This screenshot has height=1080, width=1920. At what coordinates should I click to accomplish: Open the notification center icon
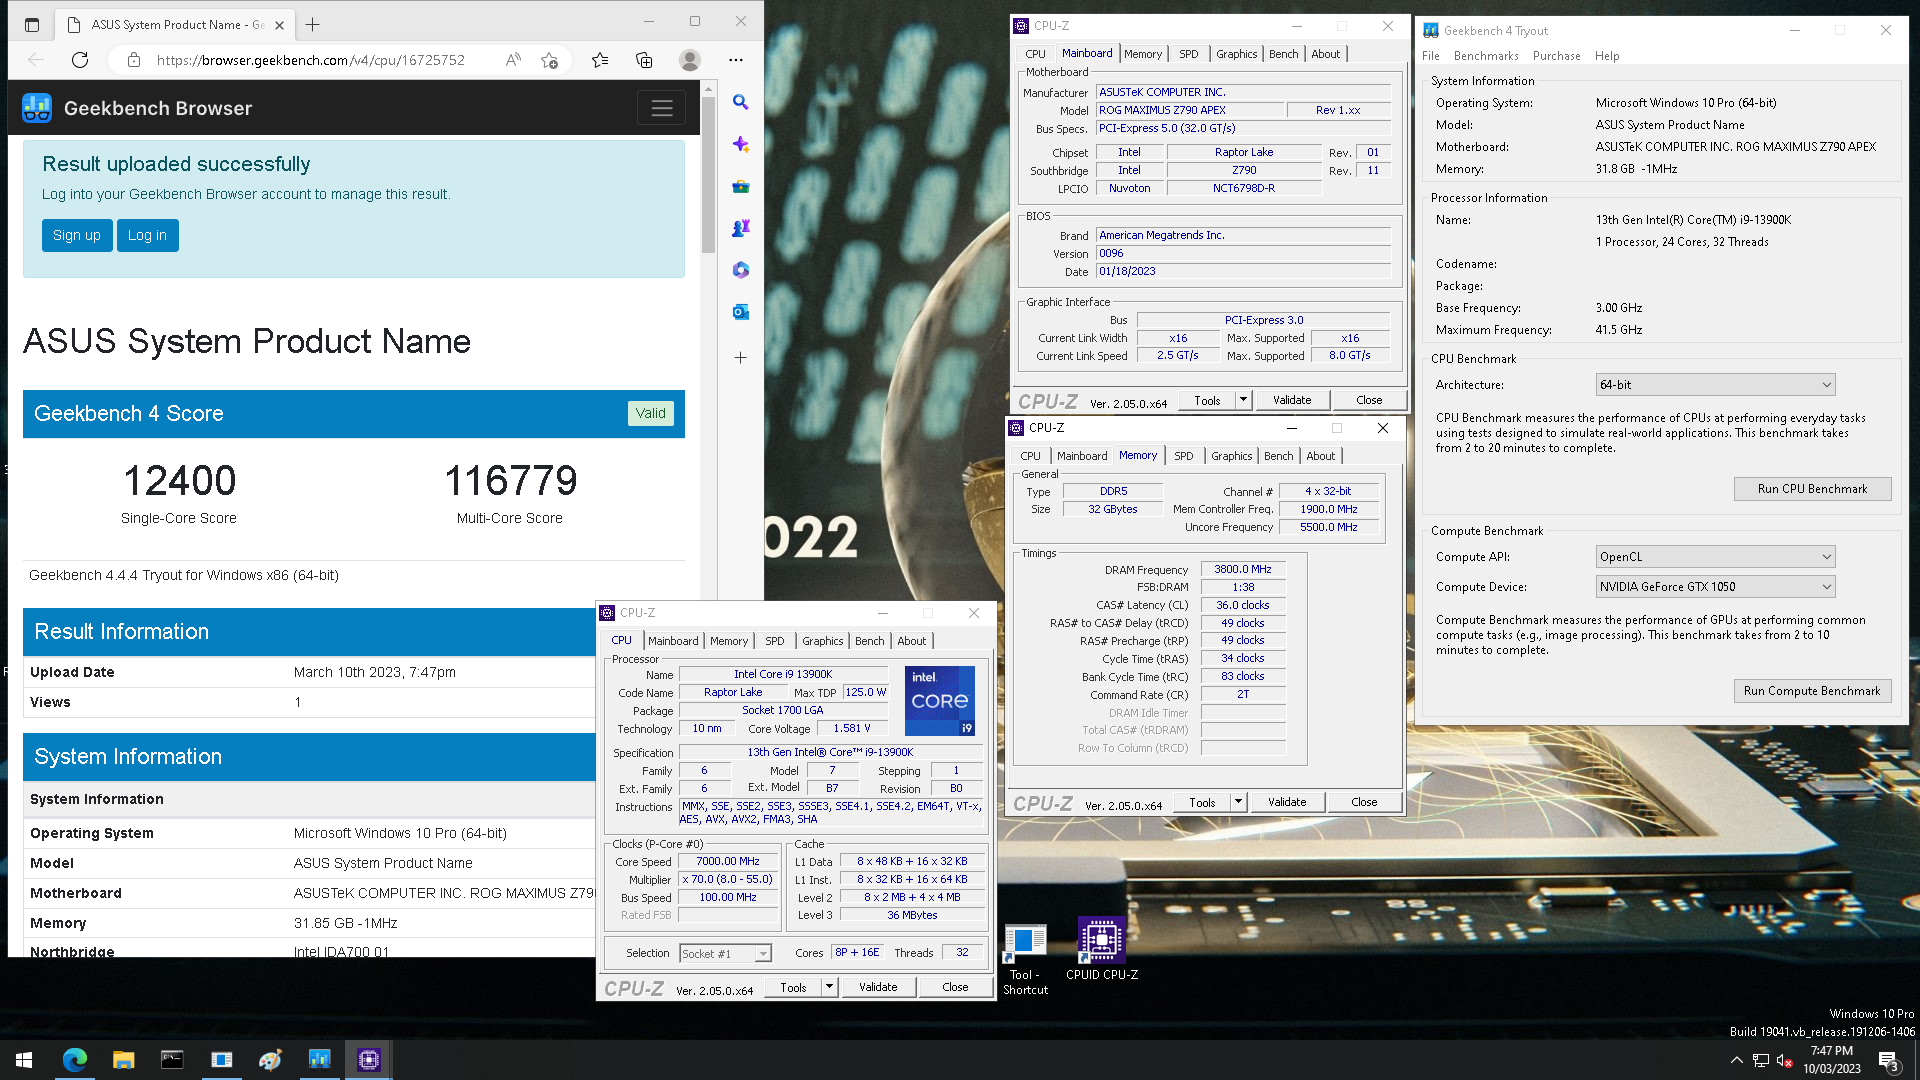coord(1889,1061)
